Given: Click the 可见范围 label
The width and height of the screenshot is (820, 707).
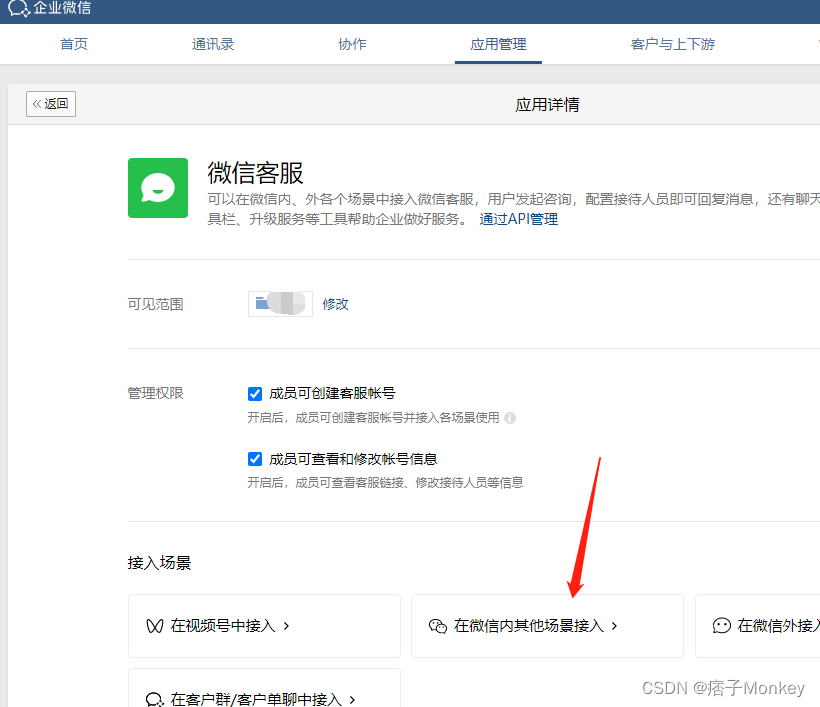Looking at the screenshot, I should coord(155,304).
